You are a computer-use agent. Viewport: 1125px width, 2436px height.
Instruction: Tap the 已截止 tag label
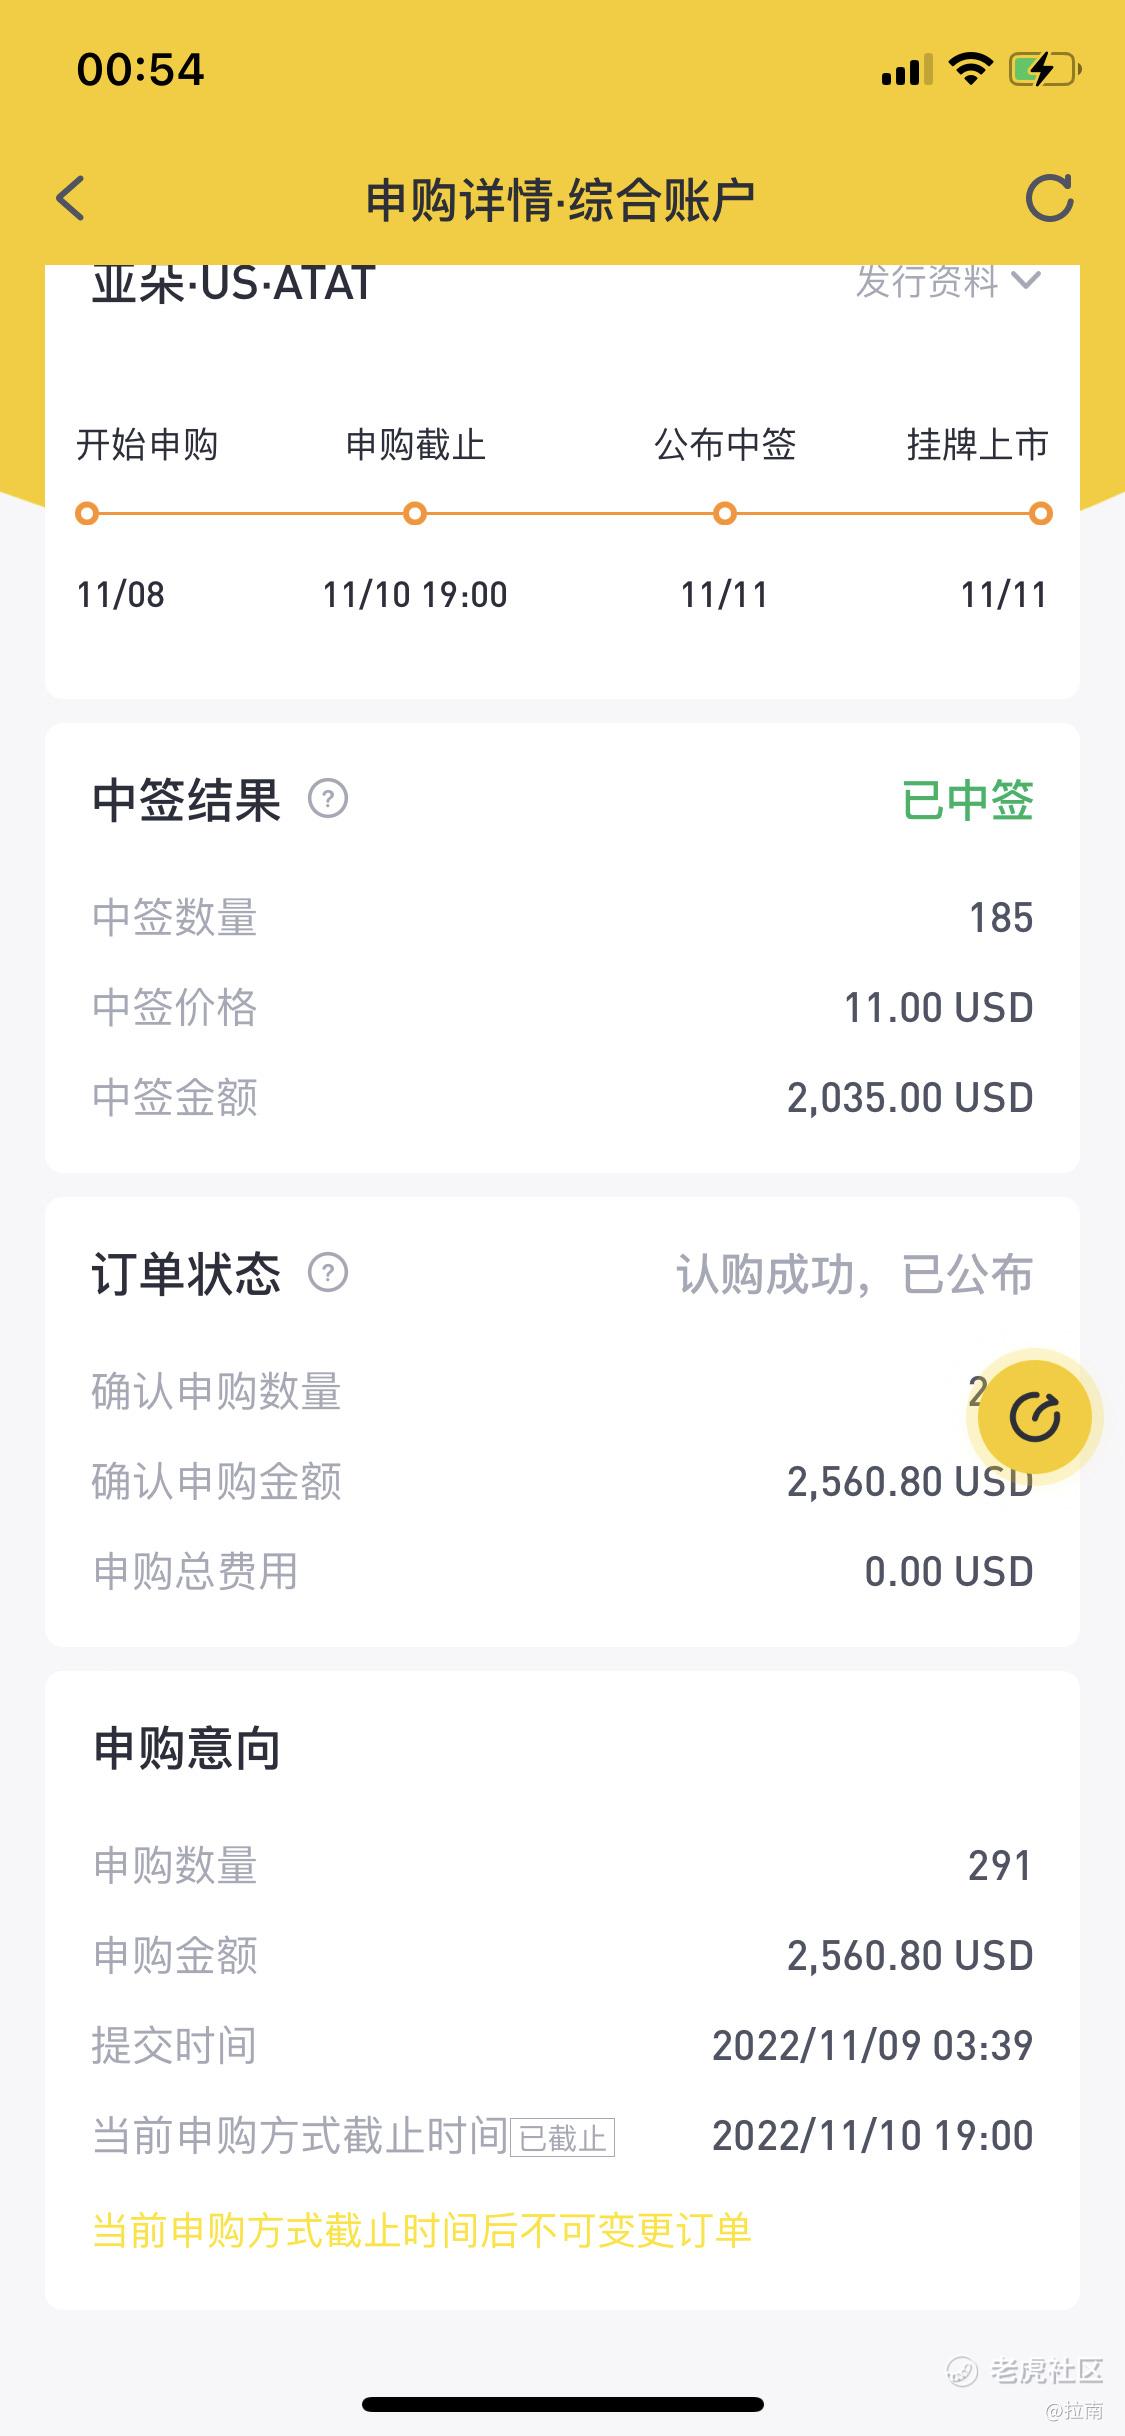pos(562,2137)
